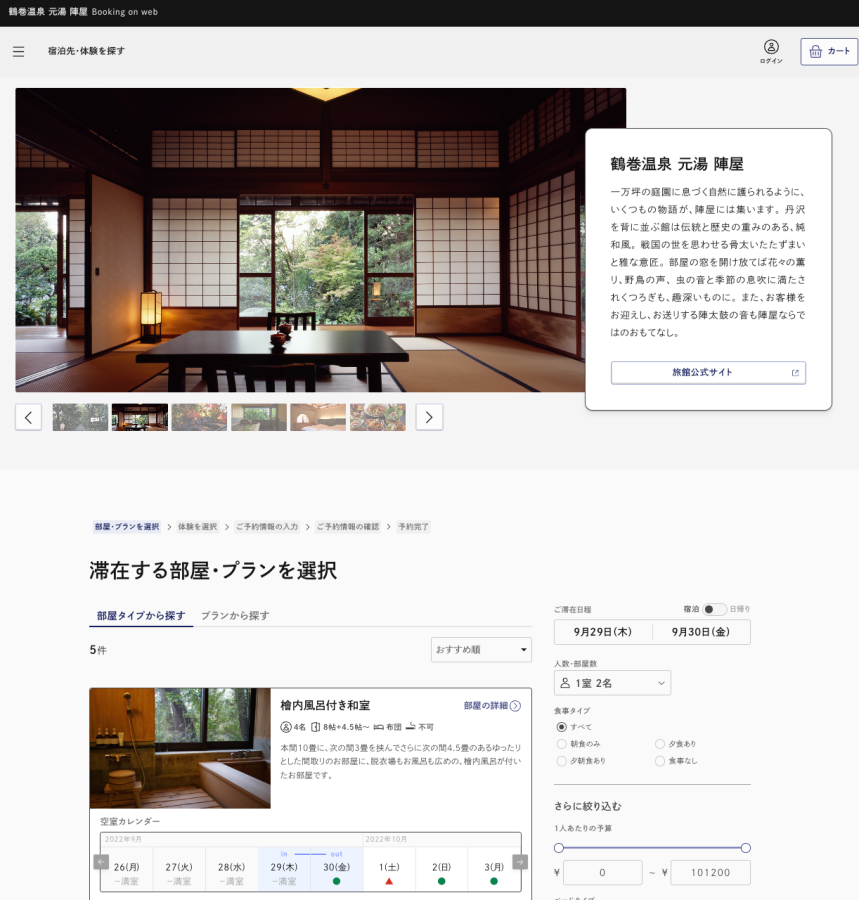Expand the 1室 2名 guests dropdown
The width and height of the screenshot is (859, 900).
[x=612, y=683]
